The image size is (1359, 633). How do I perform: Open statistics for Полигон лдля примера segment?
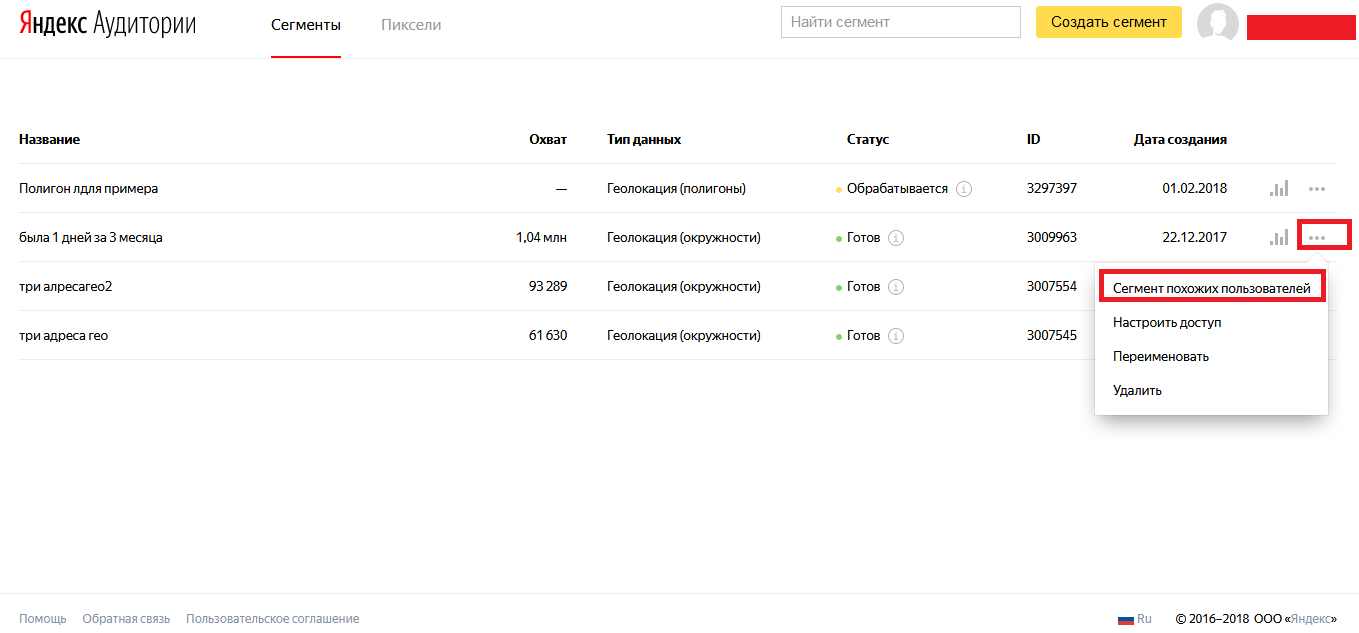point(1279,188)
